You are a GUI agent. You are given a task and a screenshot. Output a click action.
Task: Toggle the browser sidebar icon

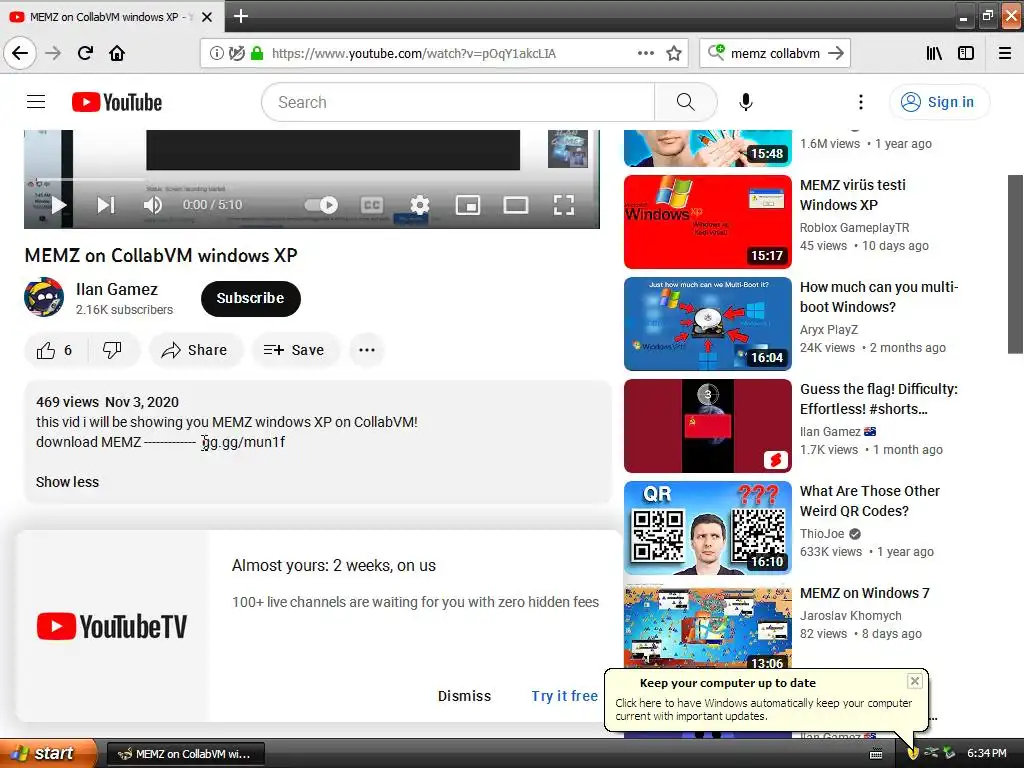tap(966, 53)
